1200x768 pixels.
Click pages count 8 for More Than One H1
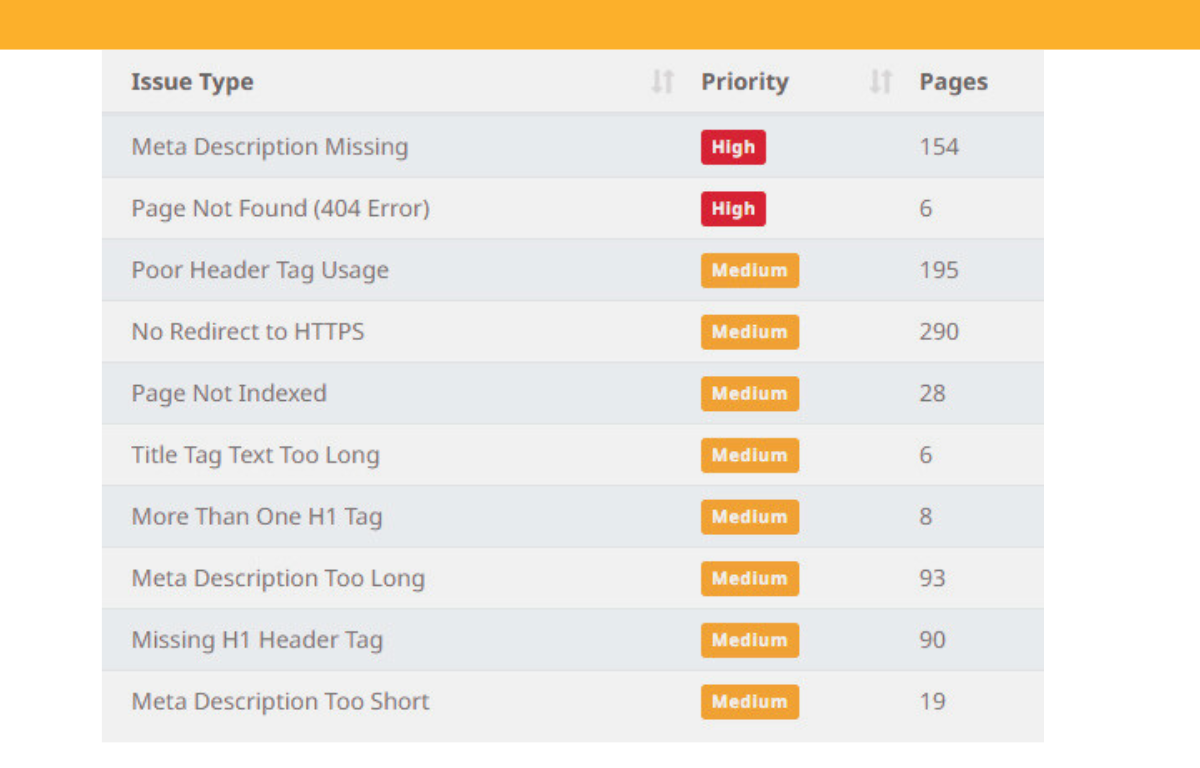(926, 517)
